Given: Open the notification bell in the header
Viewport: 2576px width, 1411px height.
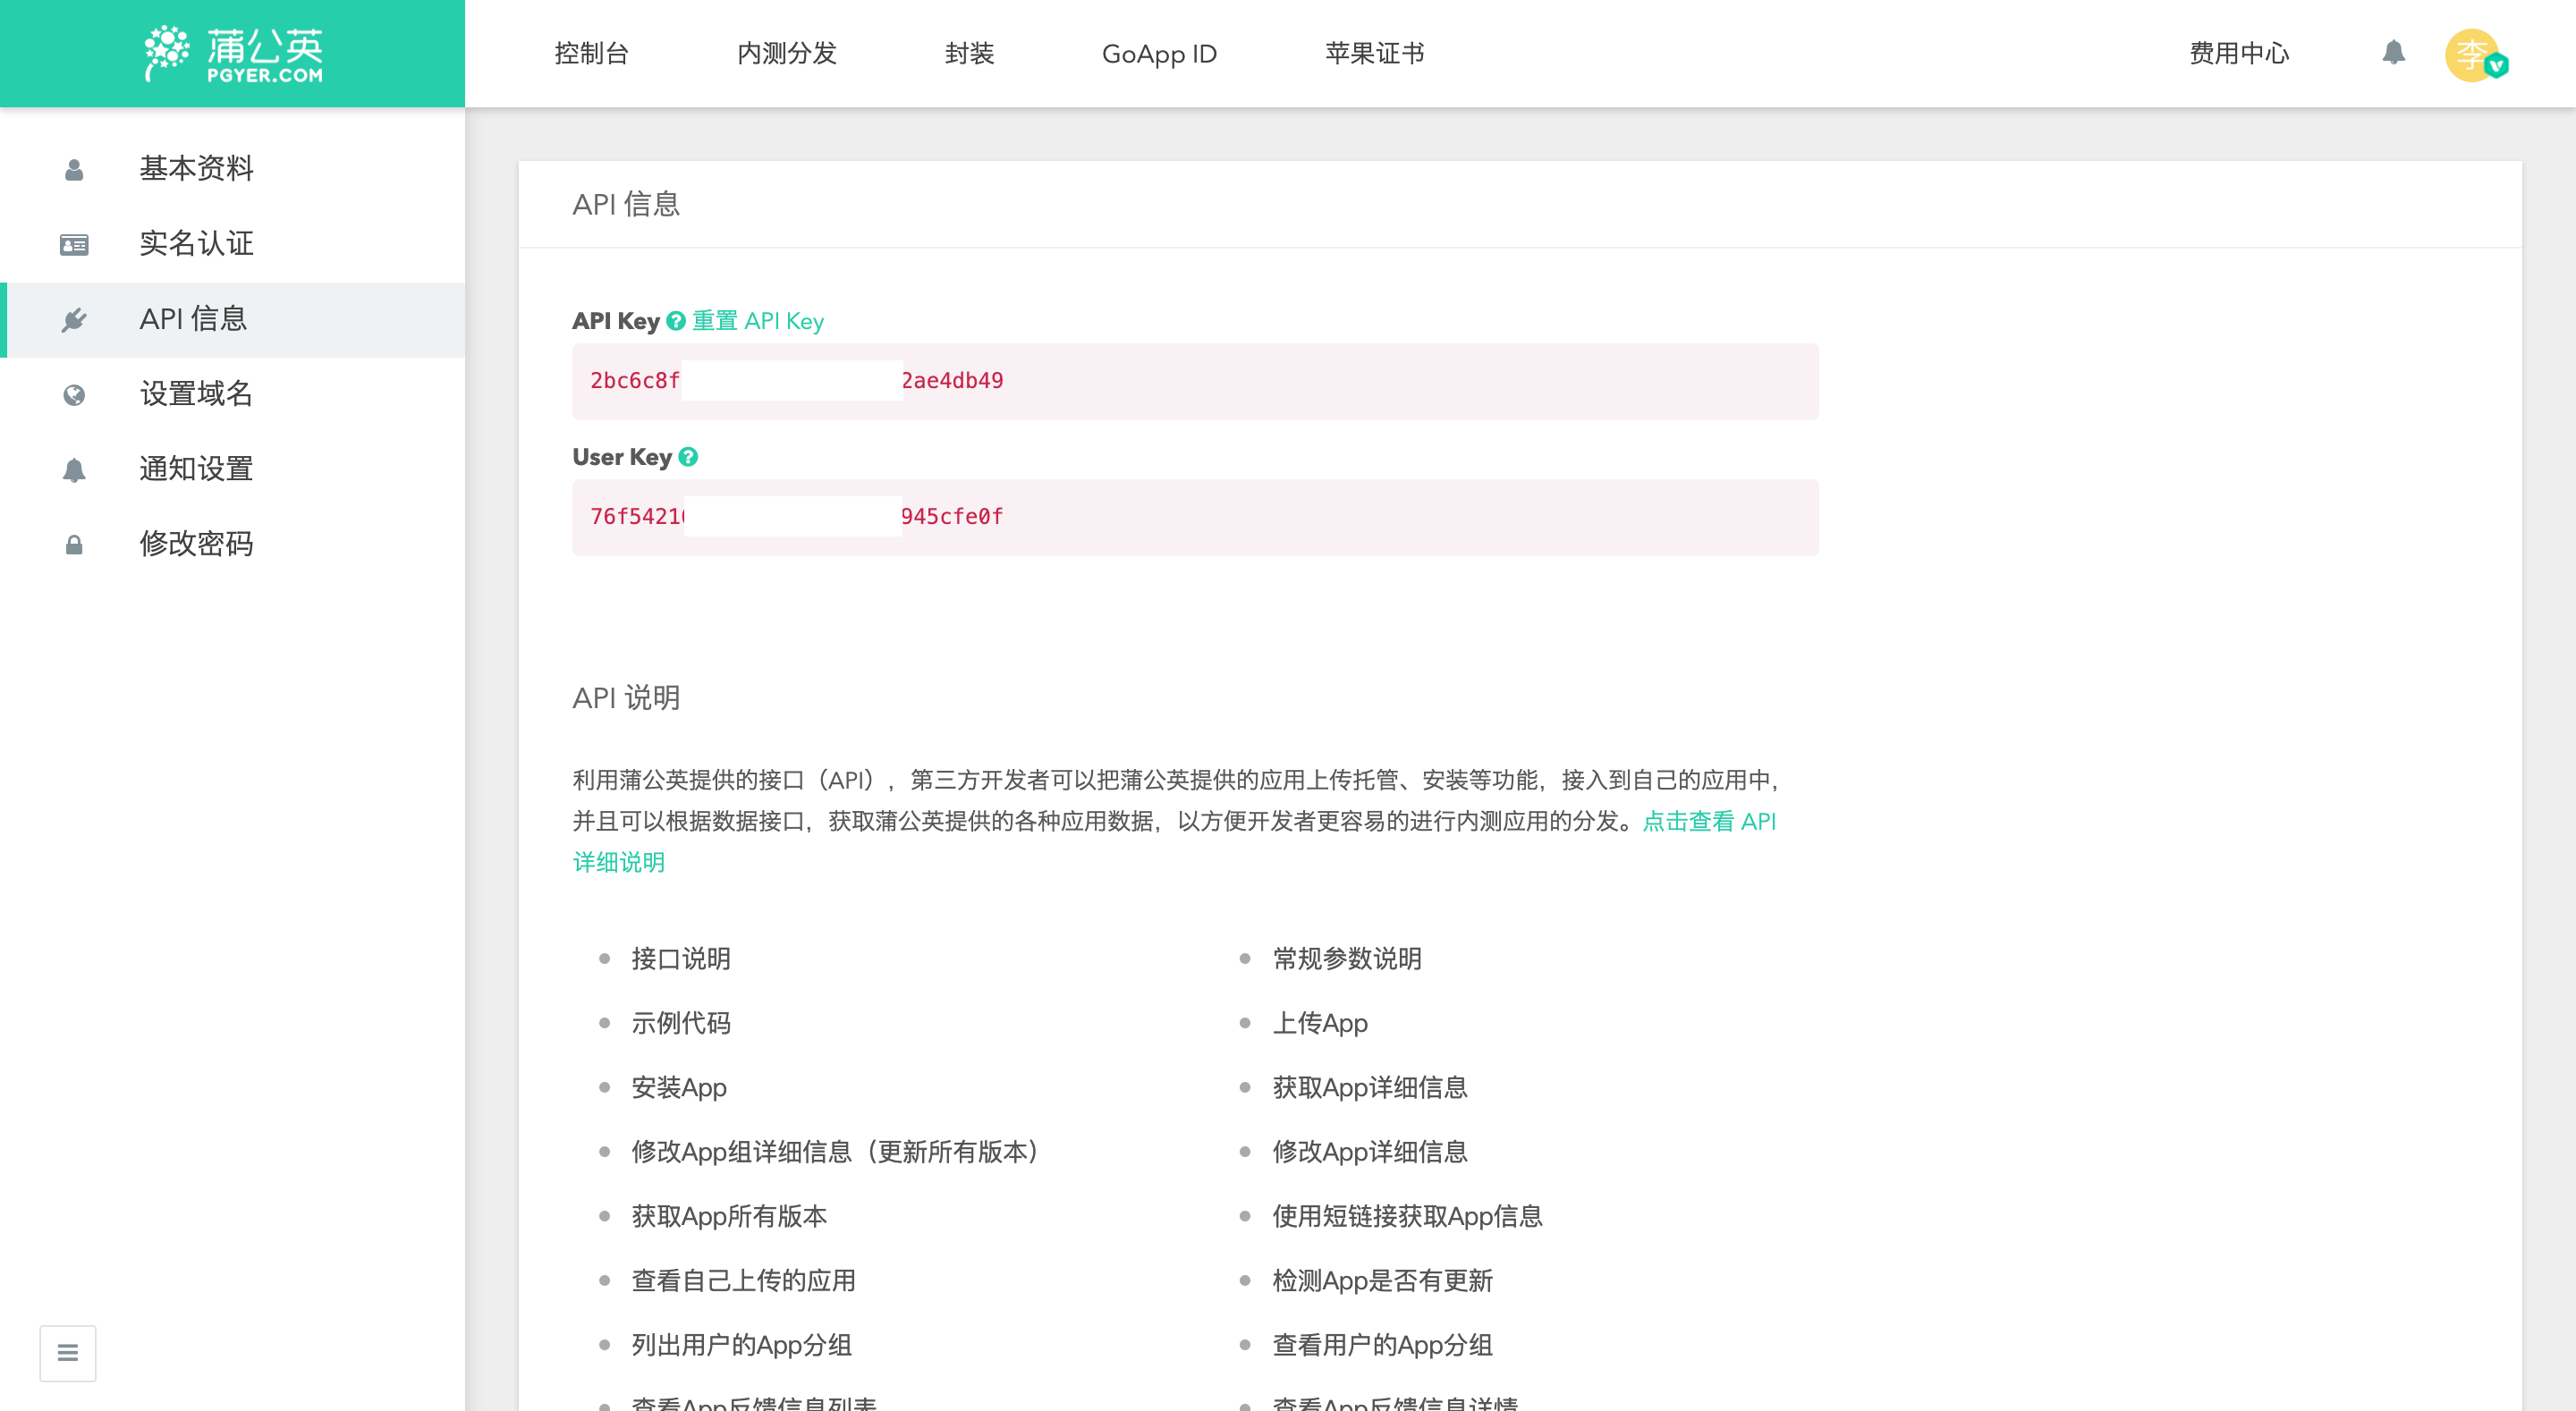Looking at the screenshot, I should tap(2393, 52).
